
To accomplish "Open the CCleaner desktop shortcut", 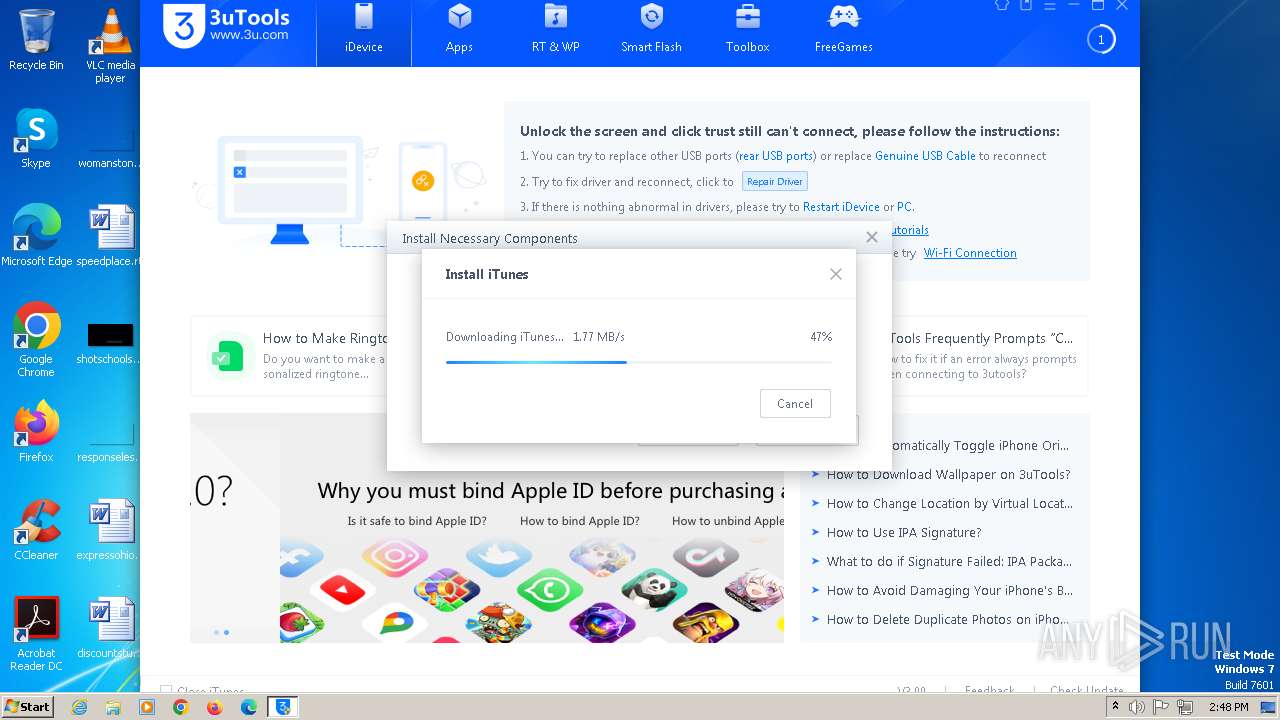I will tap(36, 530).
